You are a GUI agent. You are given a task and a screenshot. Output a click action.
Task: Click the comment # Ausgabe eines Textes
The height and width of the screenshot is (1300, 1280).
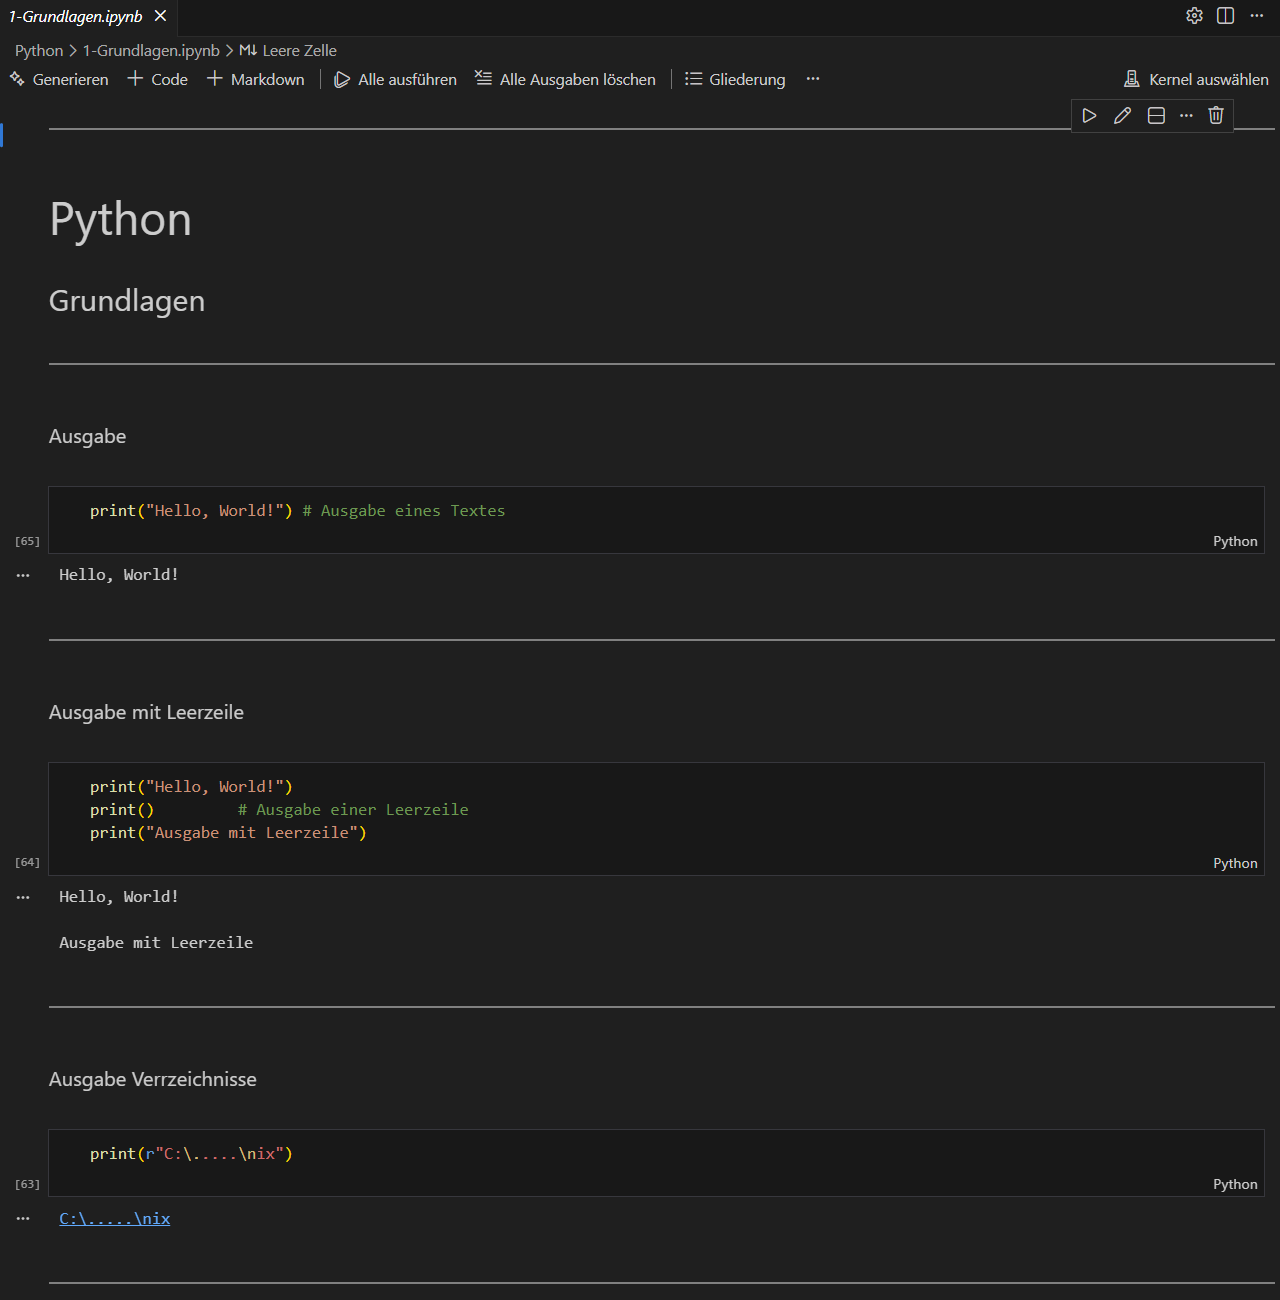click(x=404, y=510)
